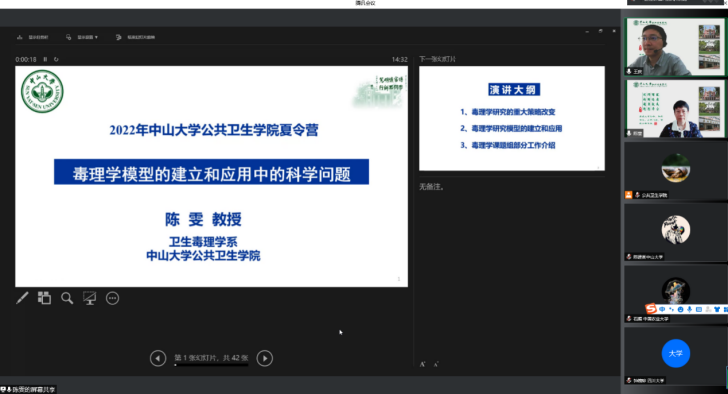Click the next slide preview thumbnail
The image size is (728, 394).
tap(512, 118)
